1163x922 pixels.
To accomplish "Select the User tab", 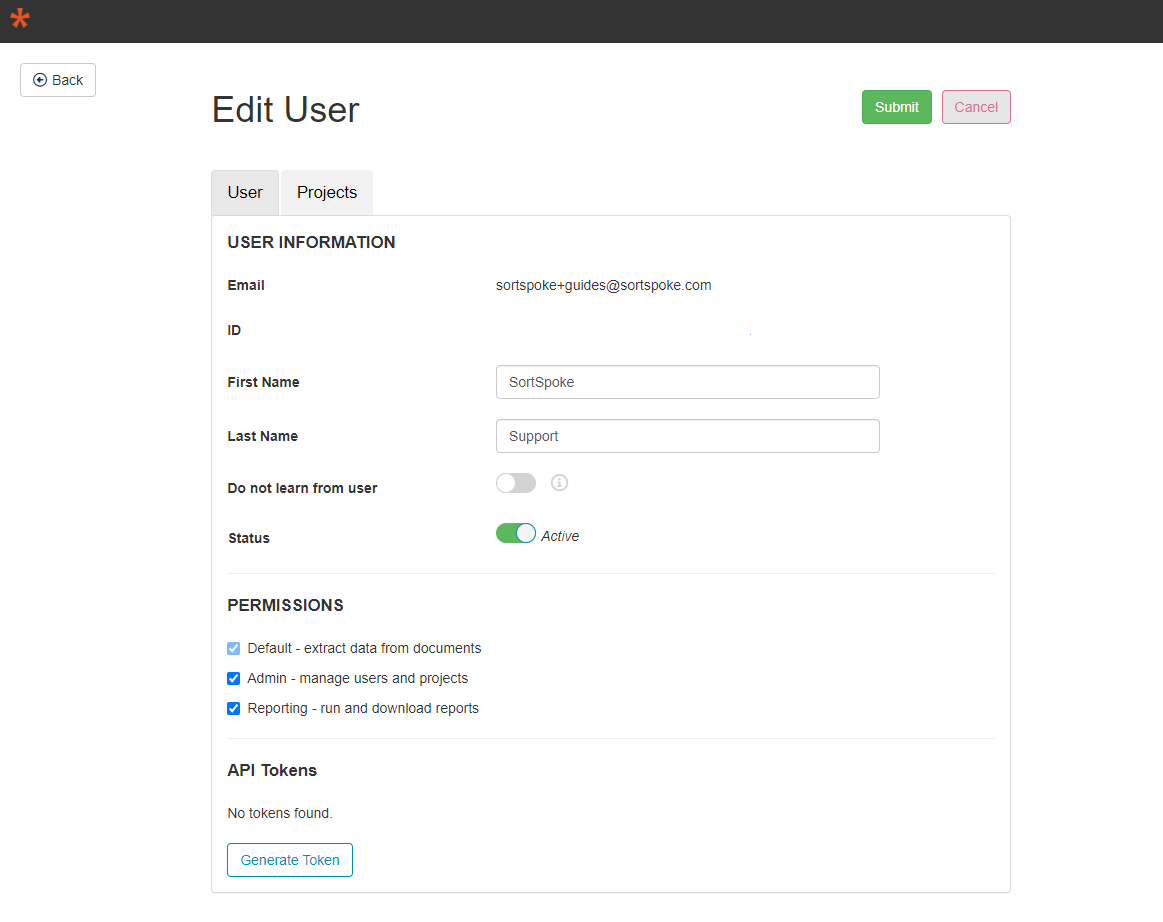I will (244, 192).
